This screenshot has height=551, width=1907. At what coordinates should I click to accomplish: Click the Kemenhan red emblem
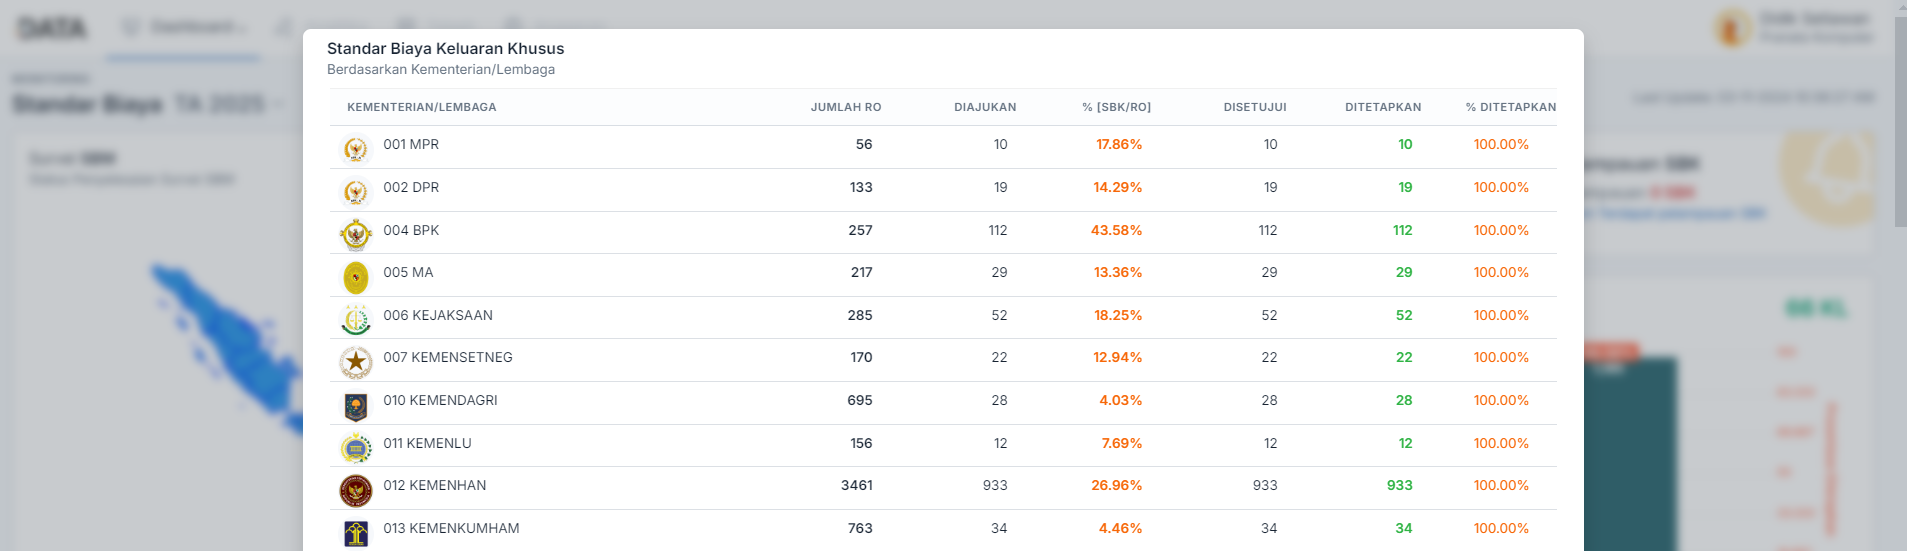356,490
